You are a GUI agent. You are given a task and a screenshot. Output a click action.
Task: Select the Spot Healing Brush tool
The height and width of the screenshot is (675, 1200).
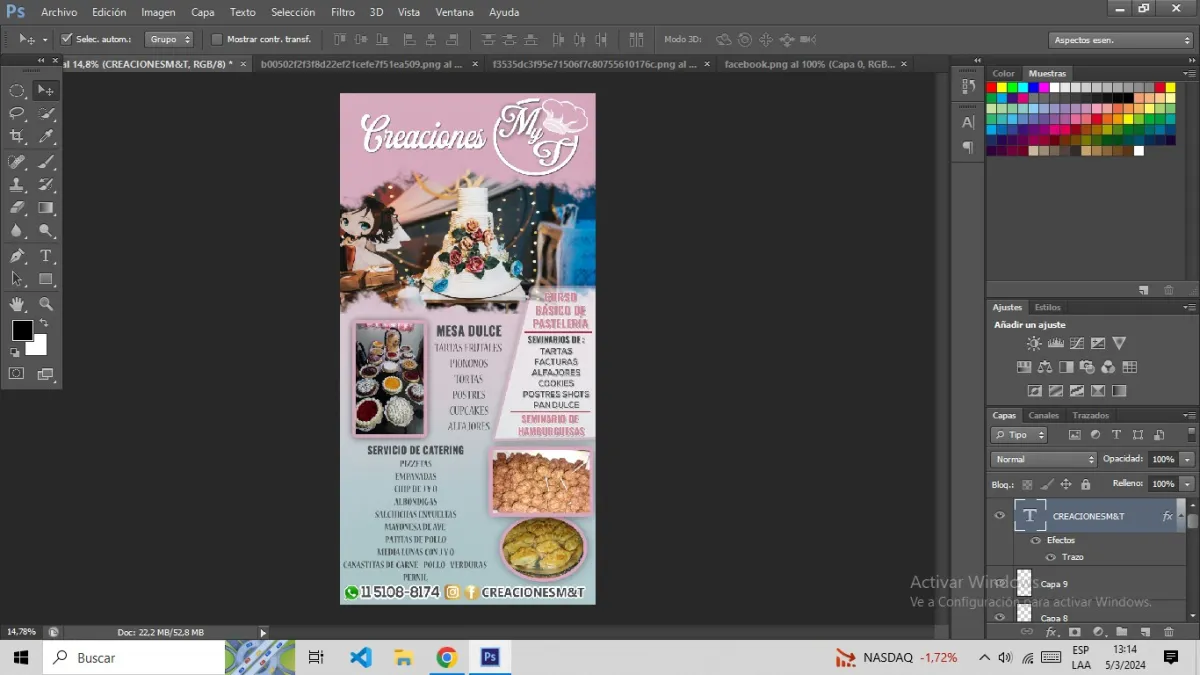coord(17,162)
